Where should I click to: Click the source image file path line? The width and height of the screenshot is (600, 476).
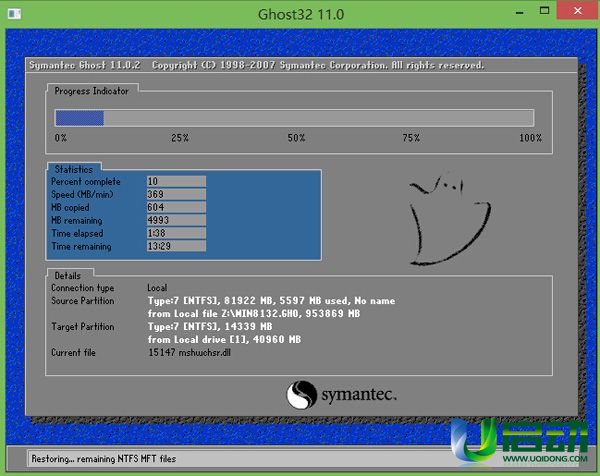254,314
